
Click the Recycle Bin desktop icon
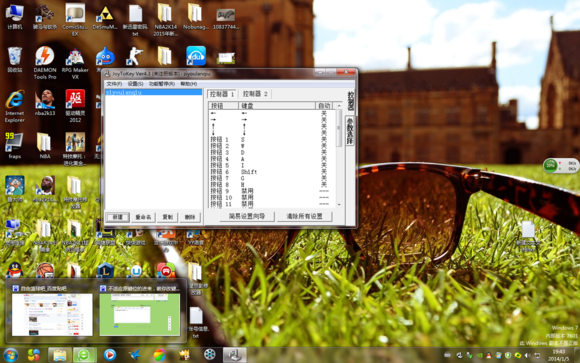pos(15,59)
